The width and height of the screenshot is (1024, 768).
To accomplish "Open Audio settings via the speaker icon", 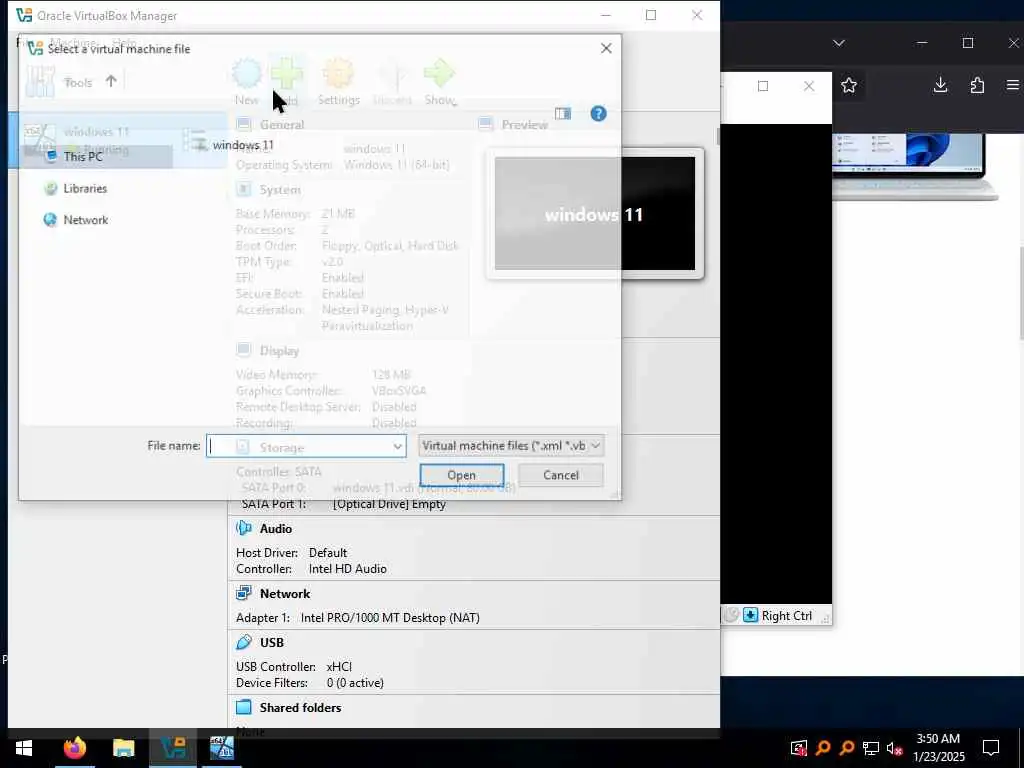I will pos(244,528).
